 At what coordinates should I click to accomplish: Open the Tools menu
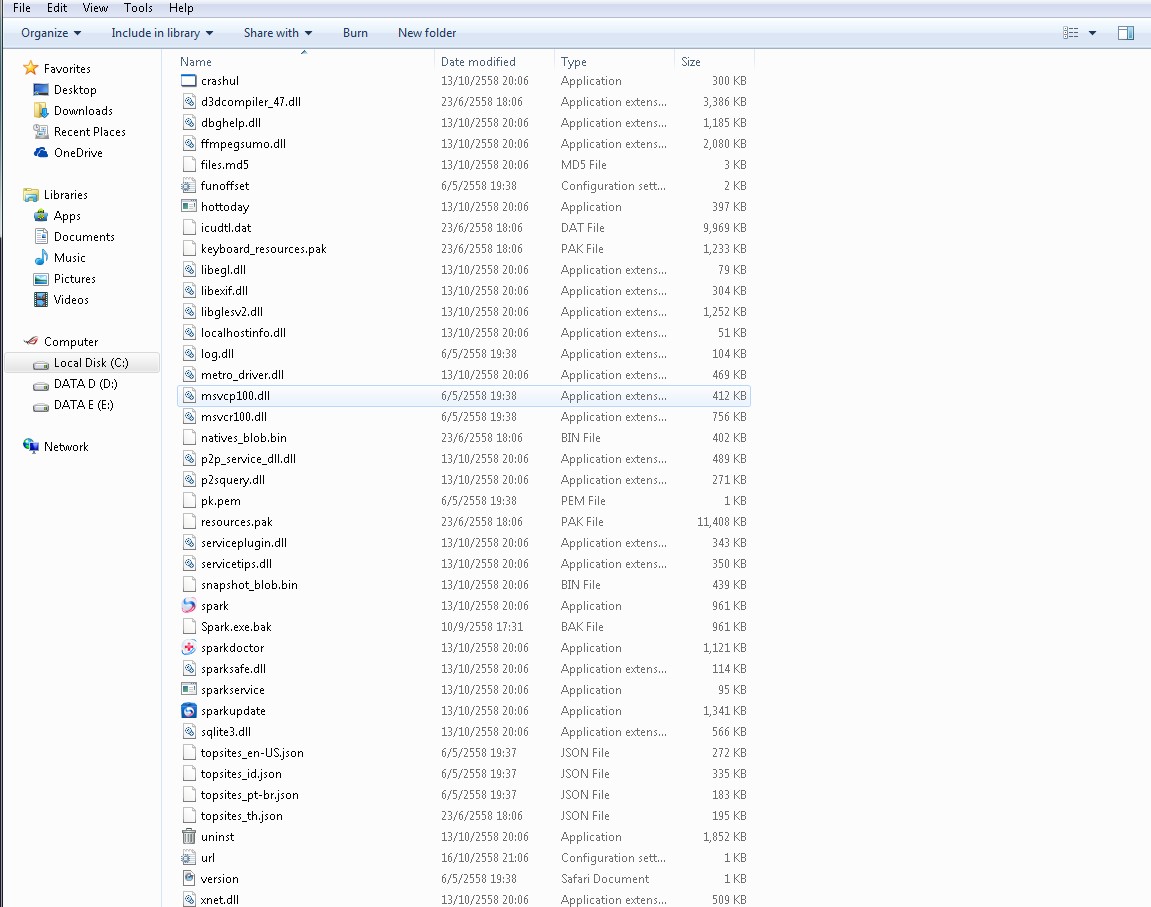click(138, 8)
